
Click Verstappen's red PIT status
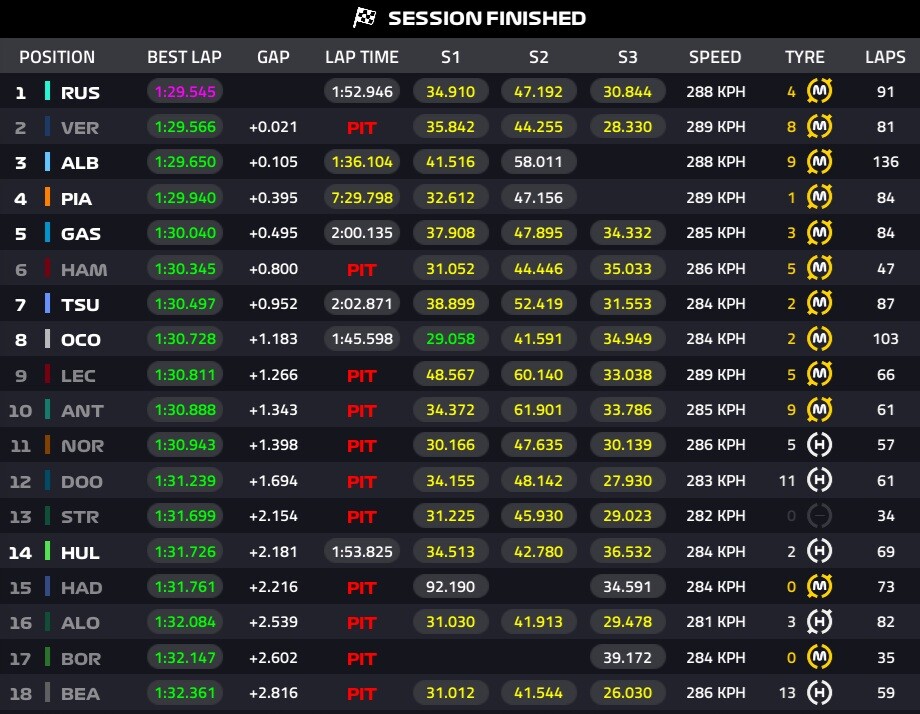(x=361, y=128)
